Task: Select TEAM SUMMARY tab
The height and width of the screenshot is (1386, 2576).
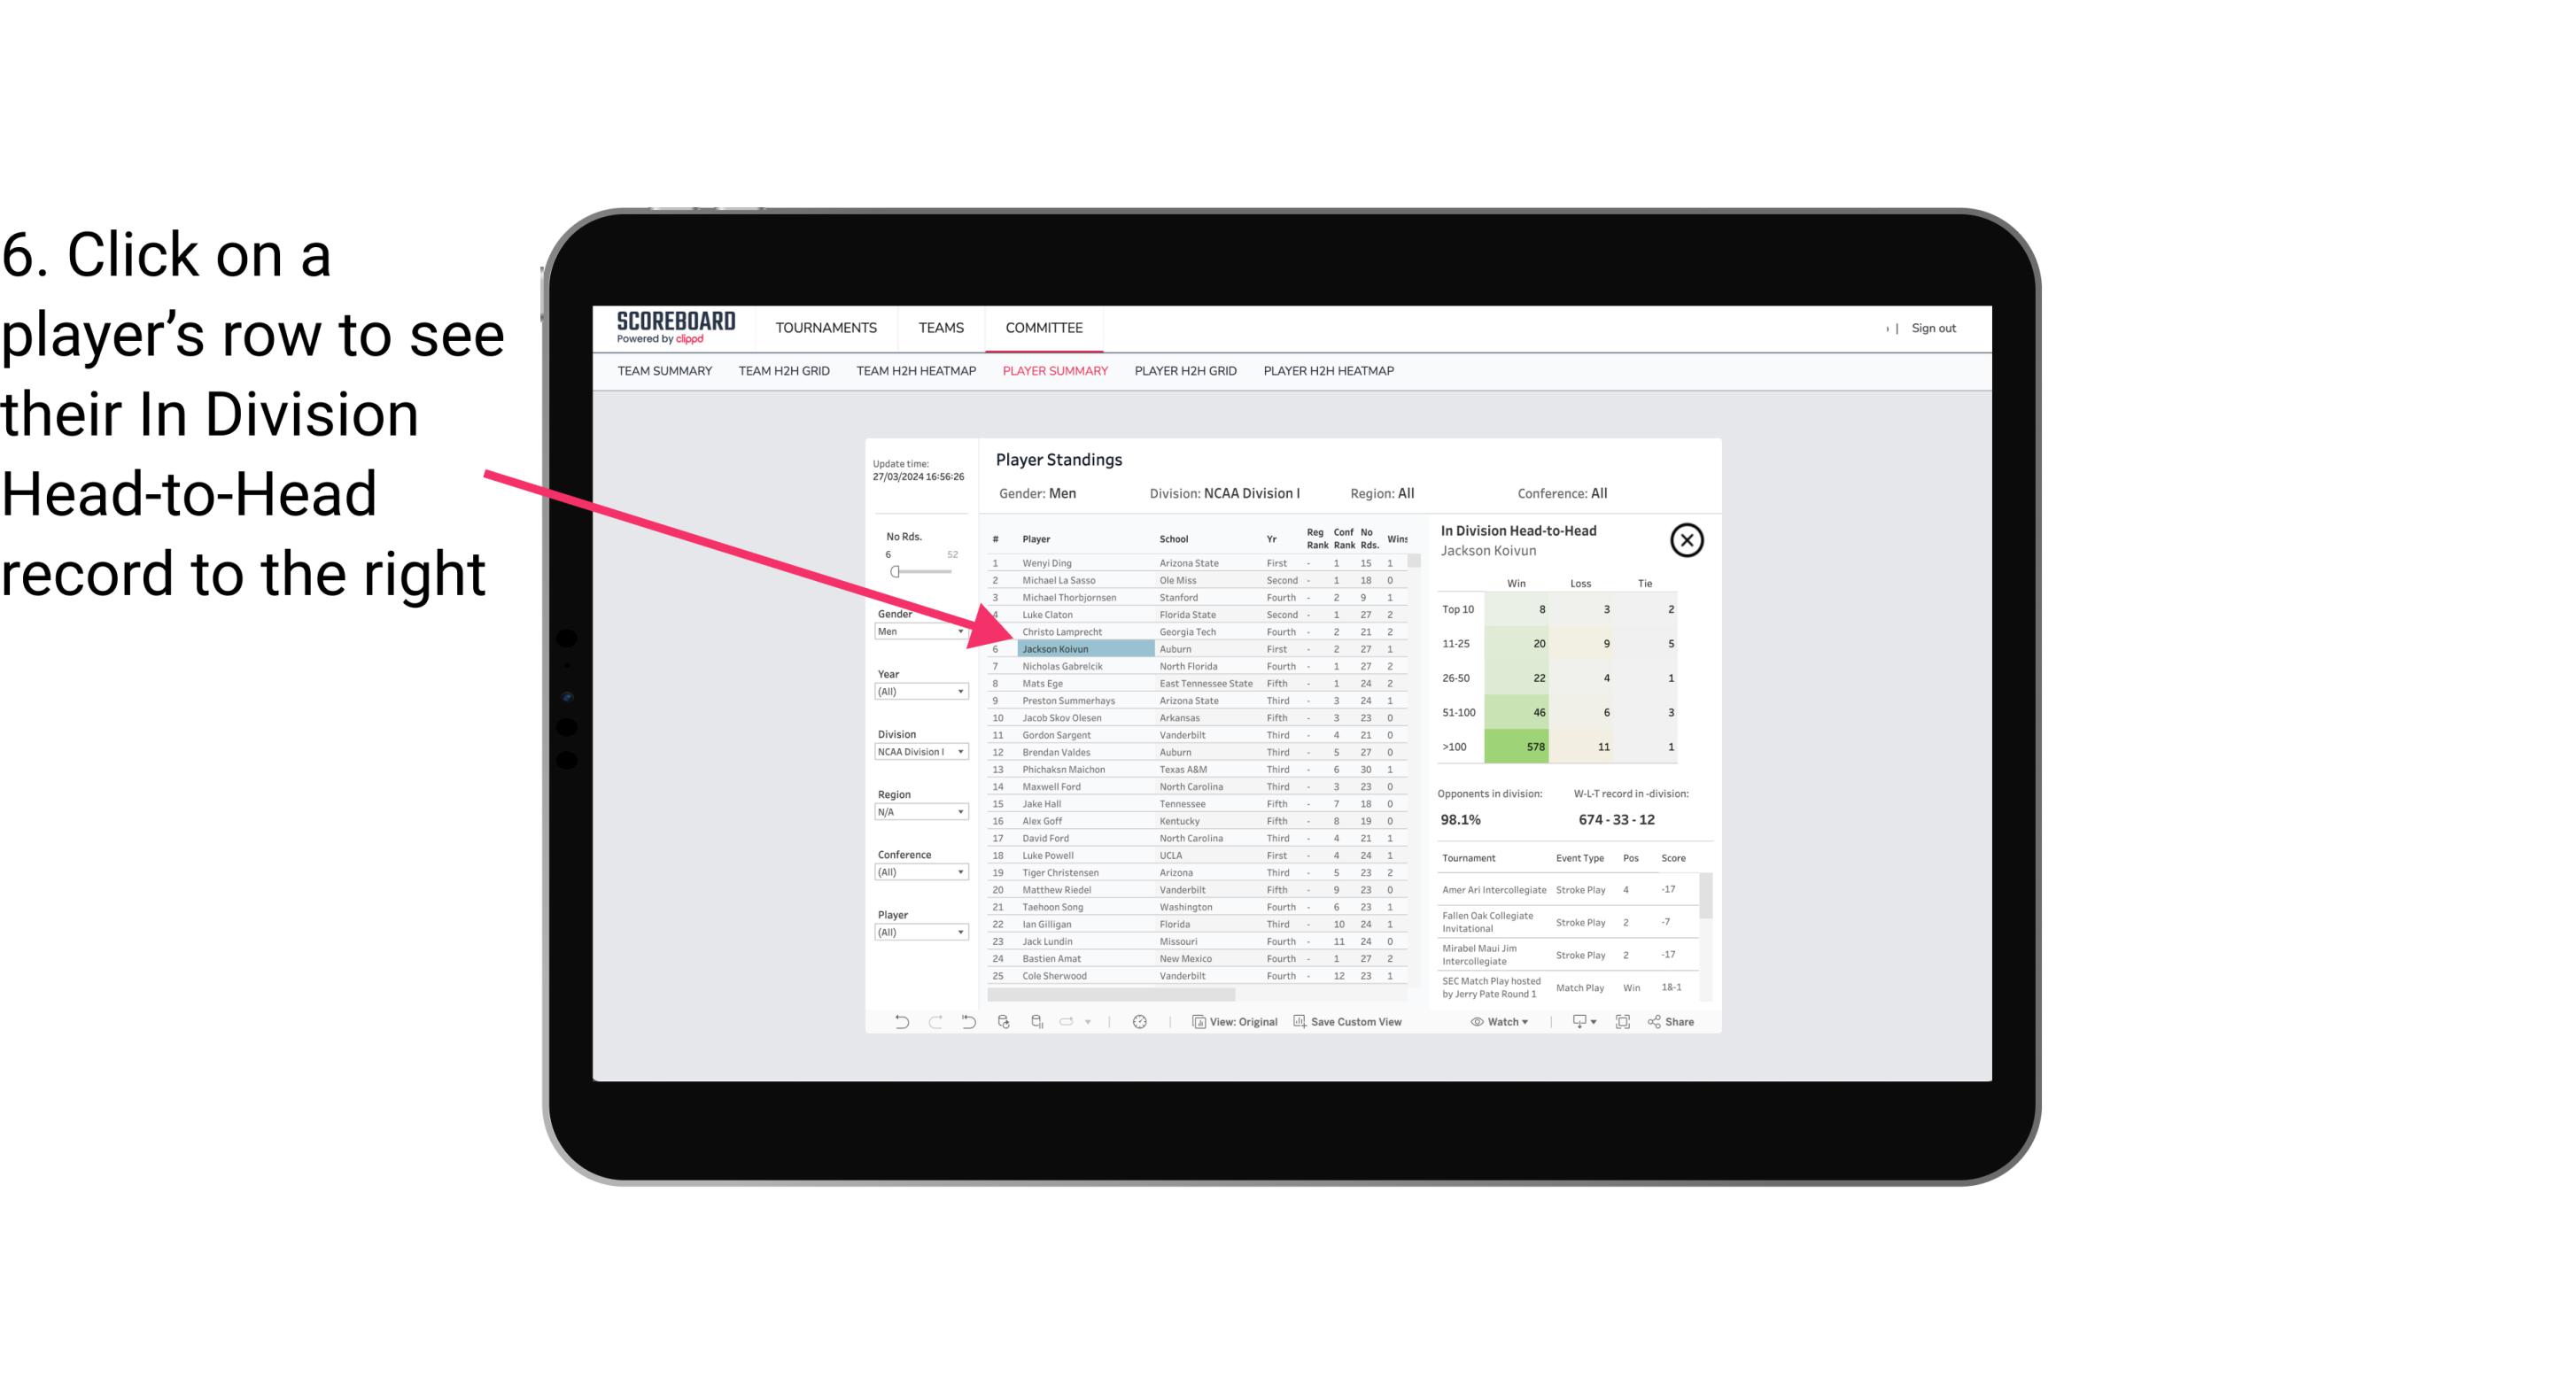Action: [x=664, y=370]
